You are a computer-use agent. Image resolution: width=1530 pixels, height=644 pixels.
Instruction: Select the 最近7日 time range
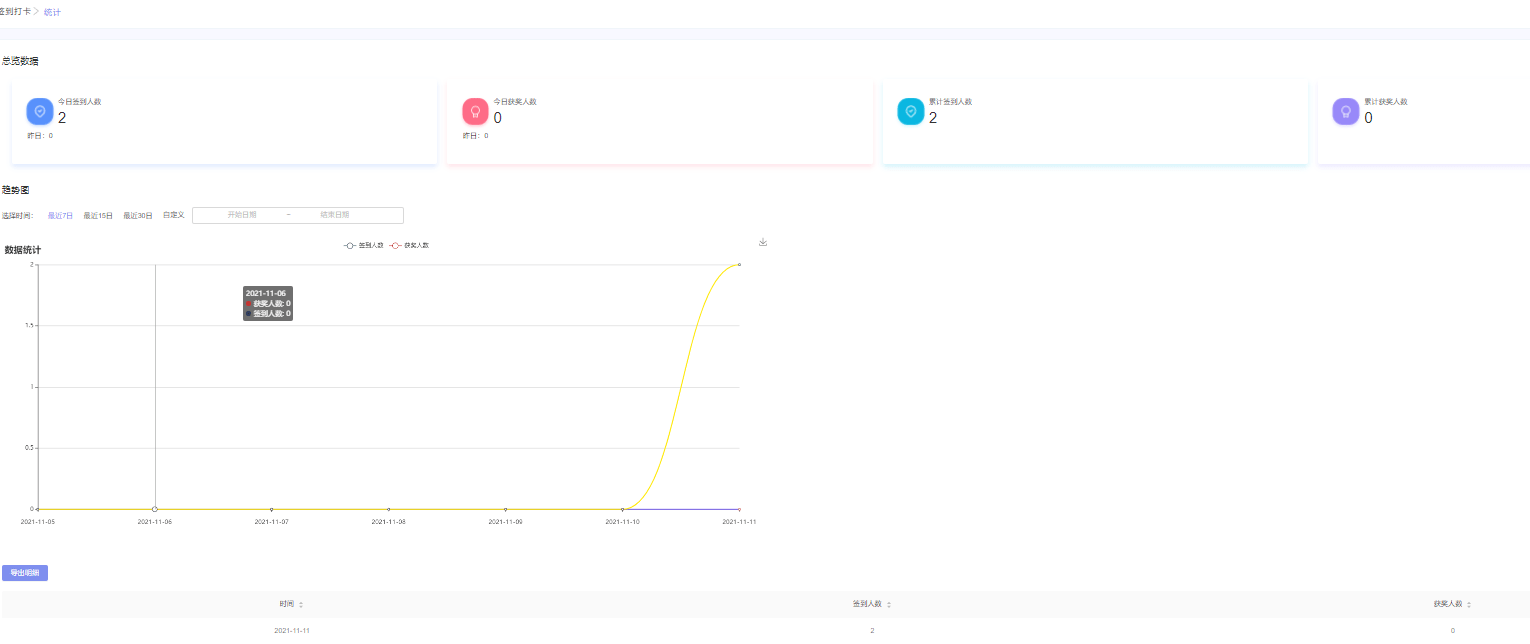60,215
